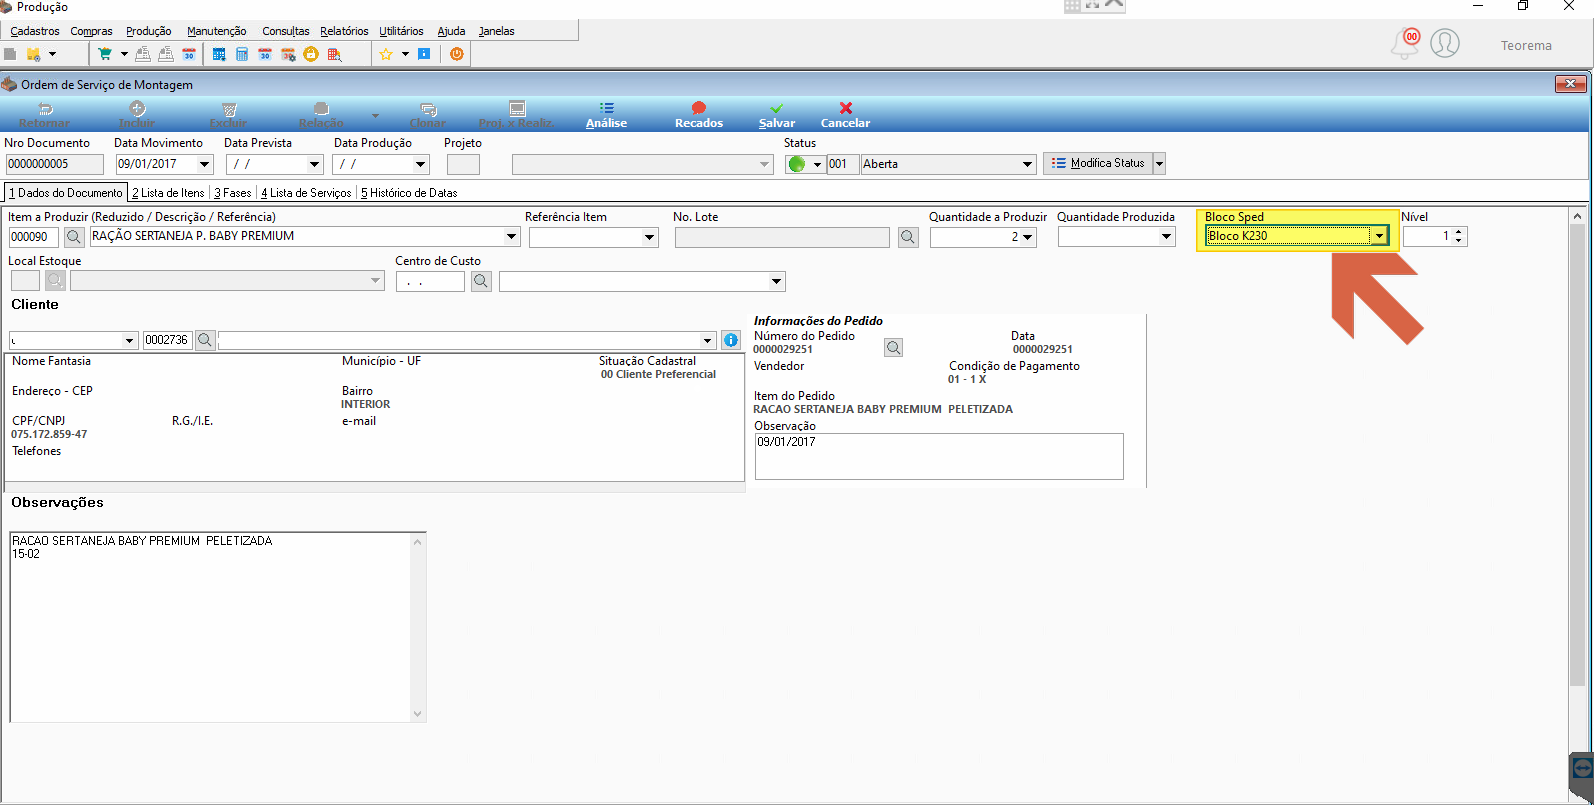Screen dimensions: 1594x805
Task: Open the Manutenção menu
Action: point(217,31)
